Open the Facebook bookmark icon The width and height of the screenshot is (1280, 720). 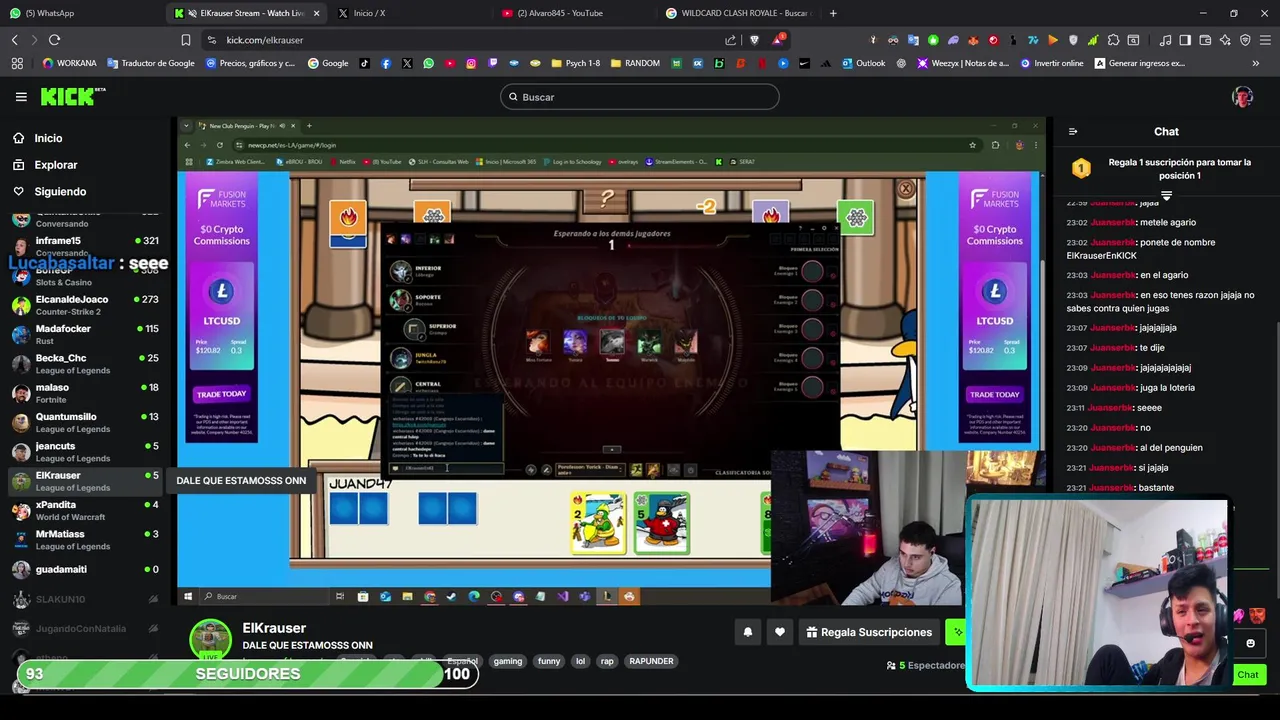point(386,63)
